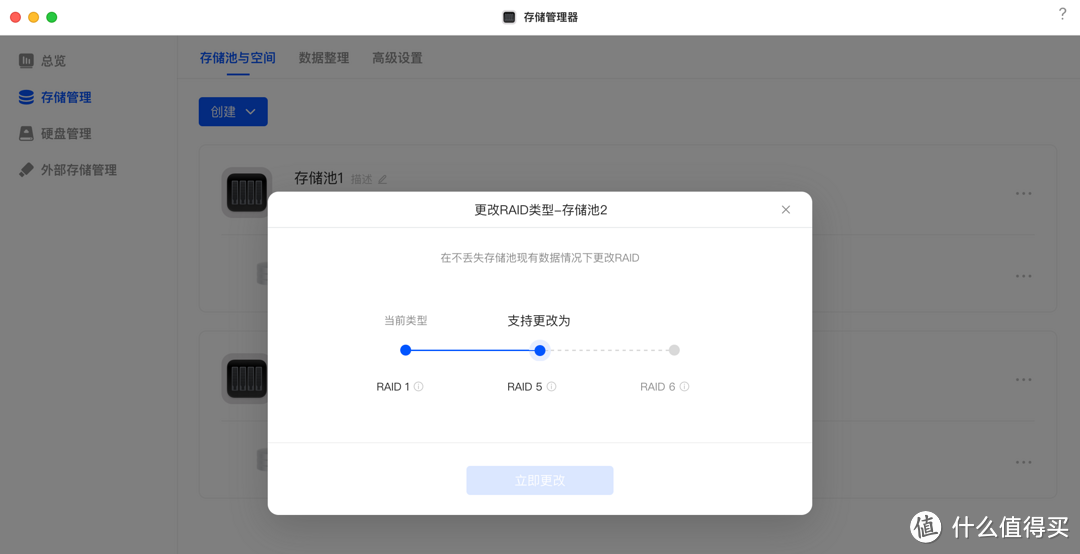The height and width of the screenshot is (554, 1080).
Task: Click the info icon next to RAID 5
Action: 552,387
